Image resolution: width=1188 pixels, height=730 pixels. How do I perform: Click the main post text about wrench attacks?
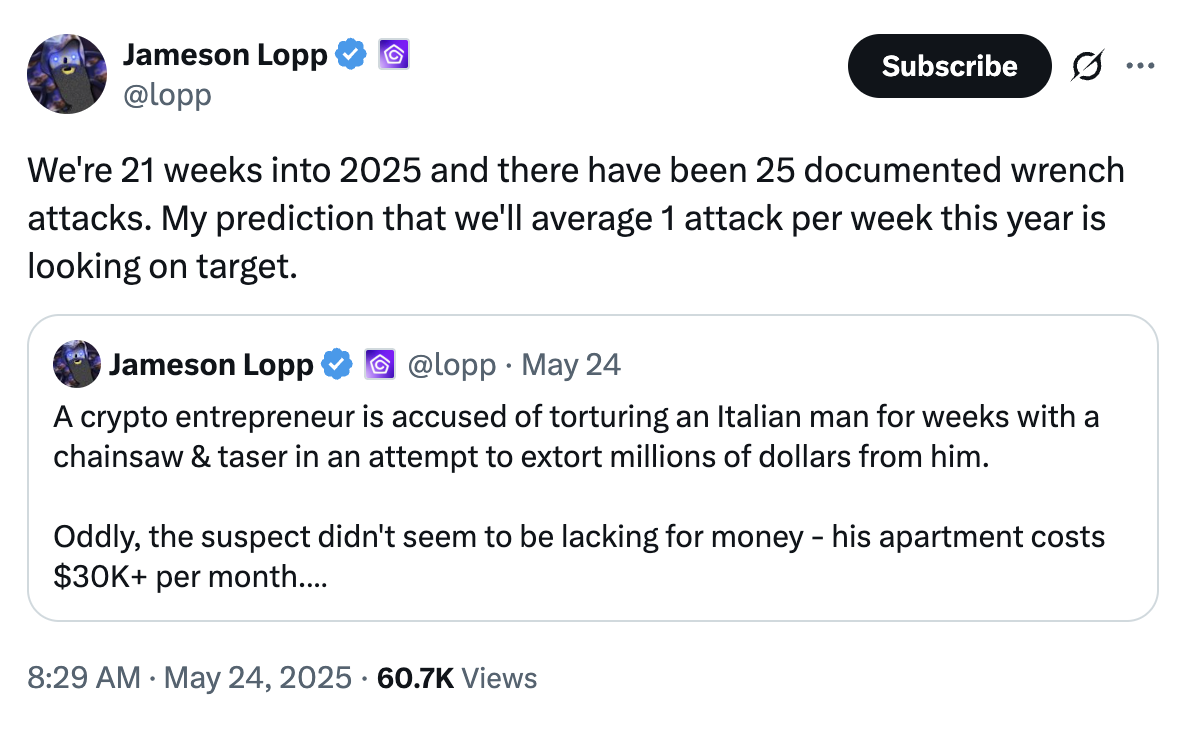tap(575, 215)
